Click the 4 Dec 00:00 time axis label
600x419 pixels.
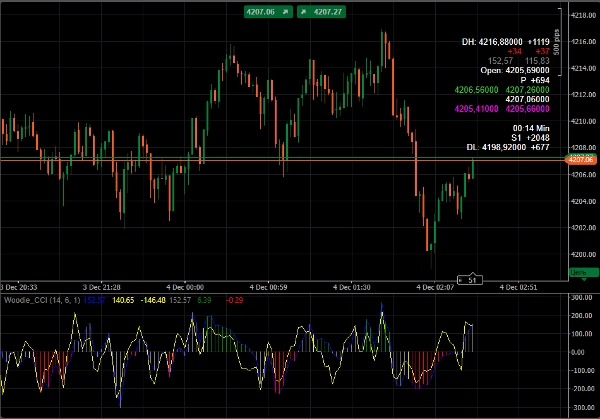point(188,286)
